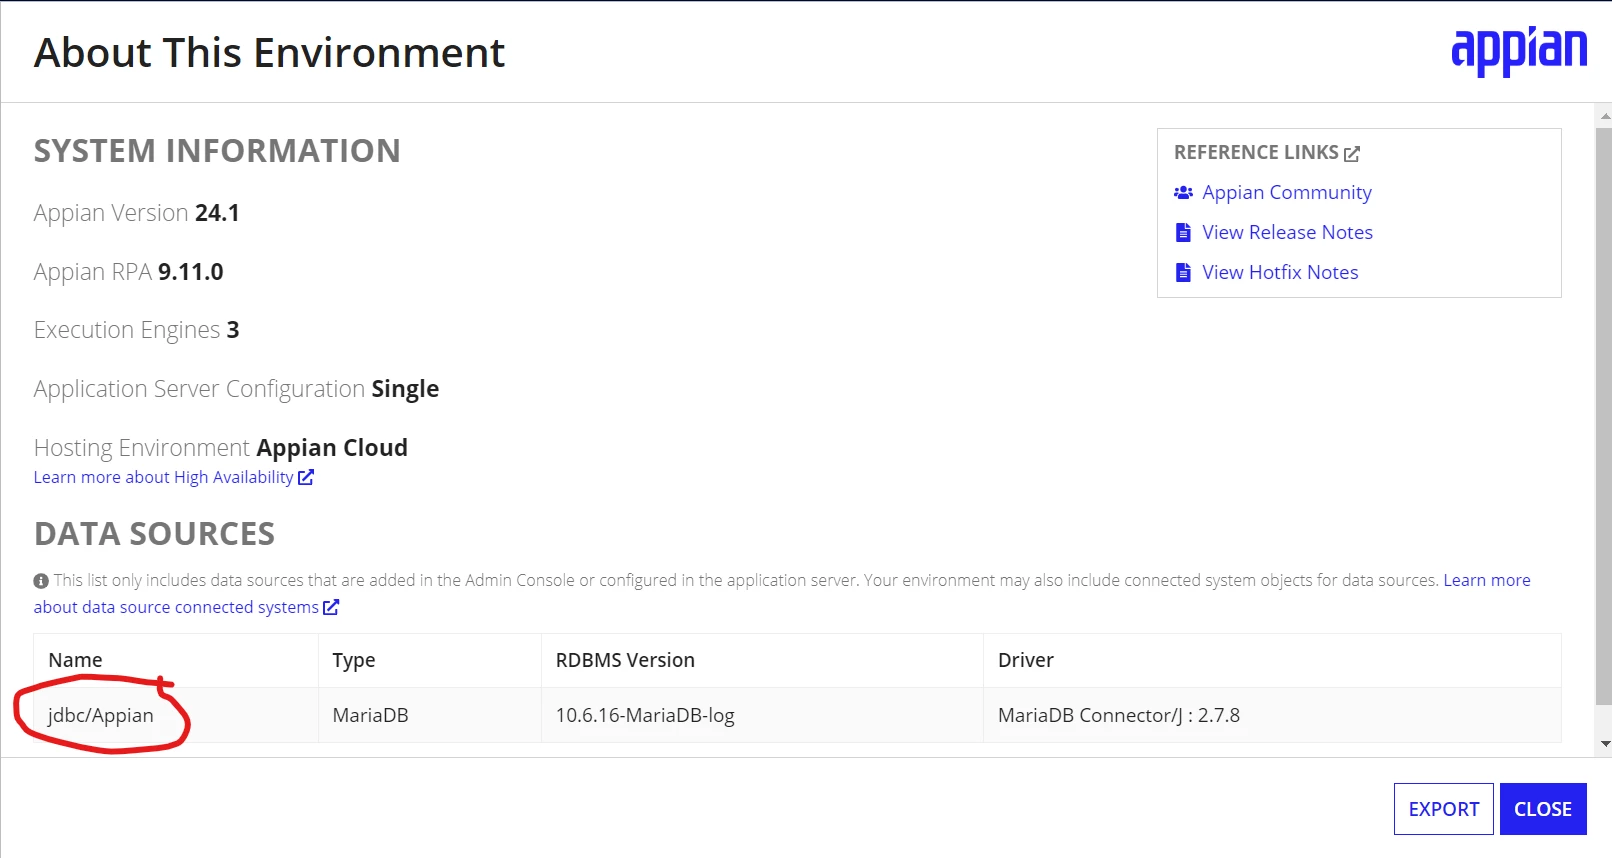
Task: Click the EXPORT button
Action: 1444,809
